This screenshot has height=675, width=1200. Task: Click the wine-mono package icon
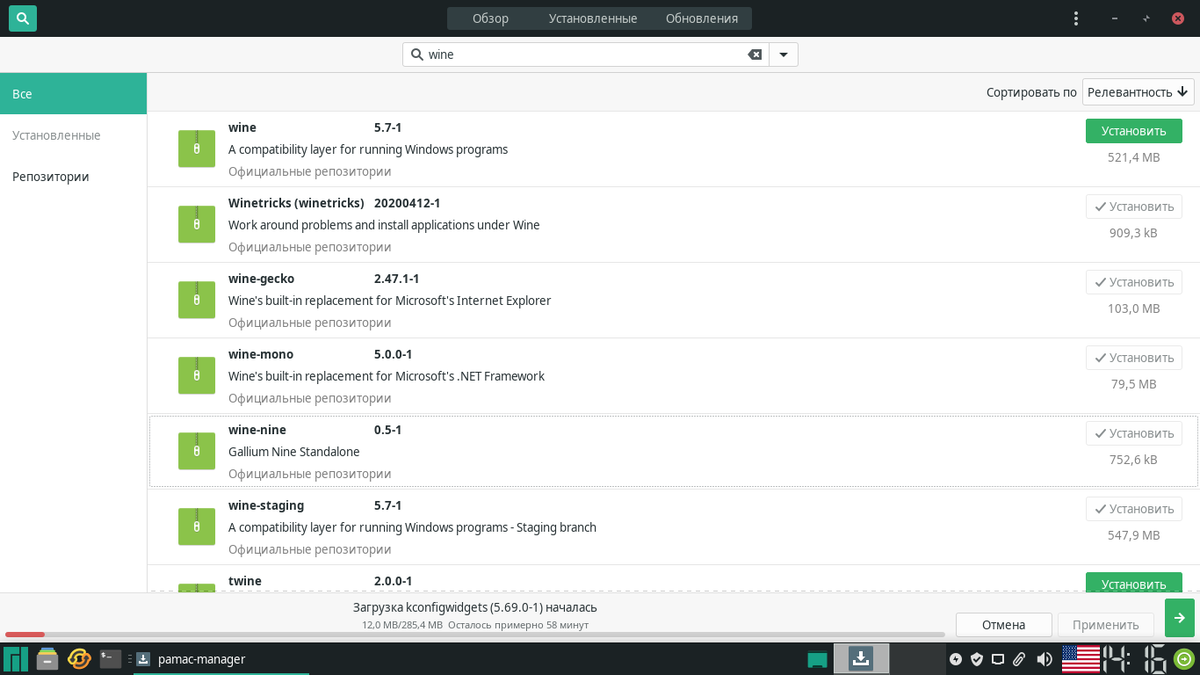pos(197,375)
